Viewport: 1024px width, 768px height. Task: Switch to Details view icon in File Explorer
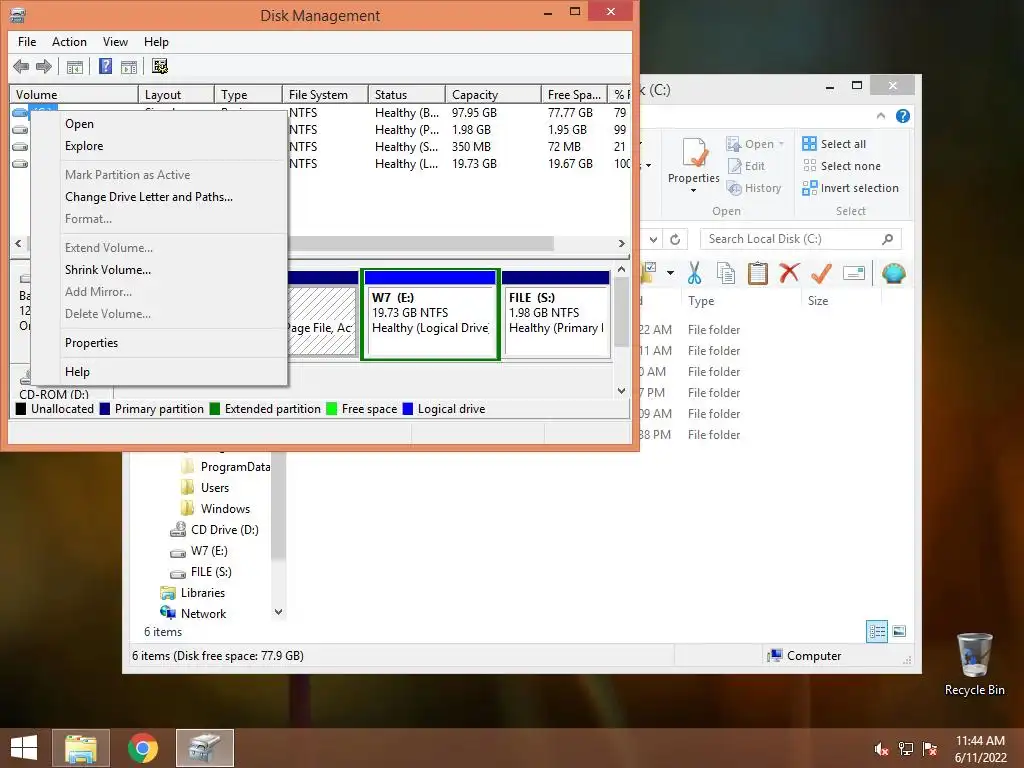[x=876, y=631]
